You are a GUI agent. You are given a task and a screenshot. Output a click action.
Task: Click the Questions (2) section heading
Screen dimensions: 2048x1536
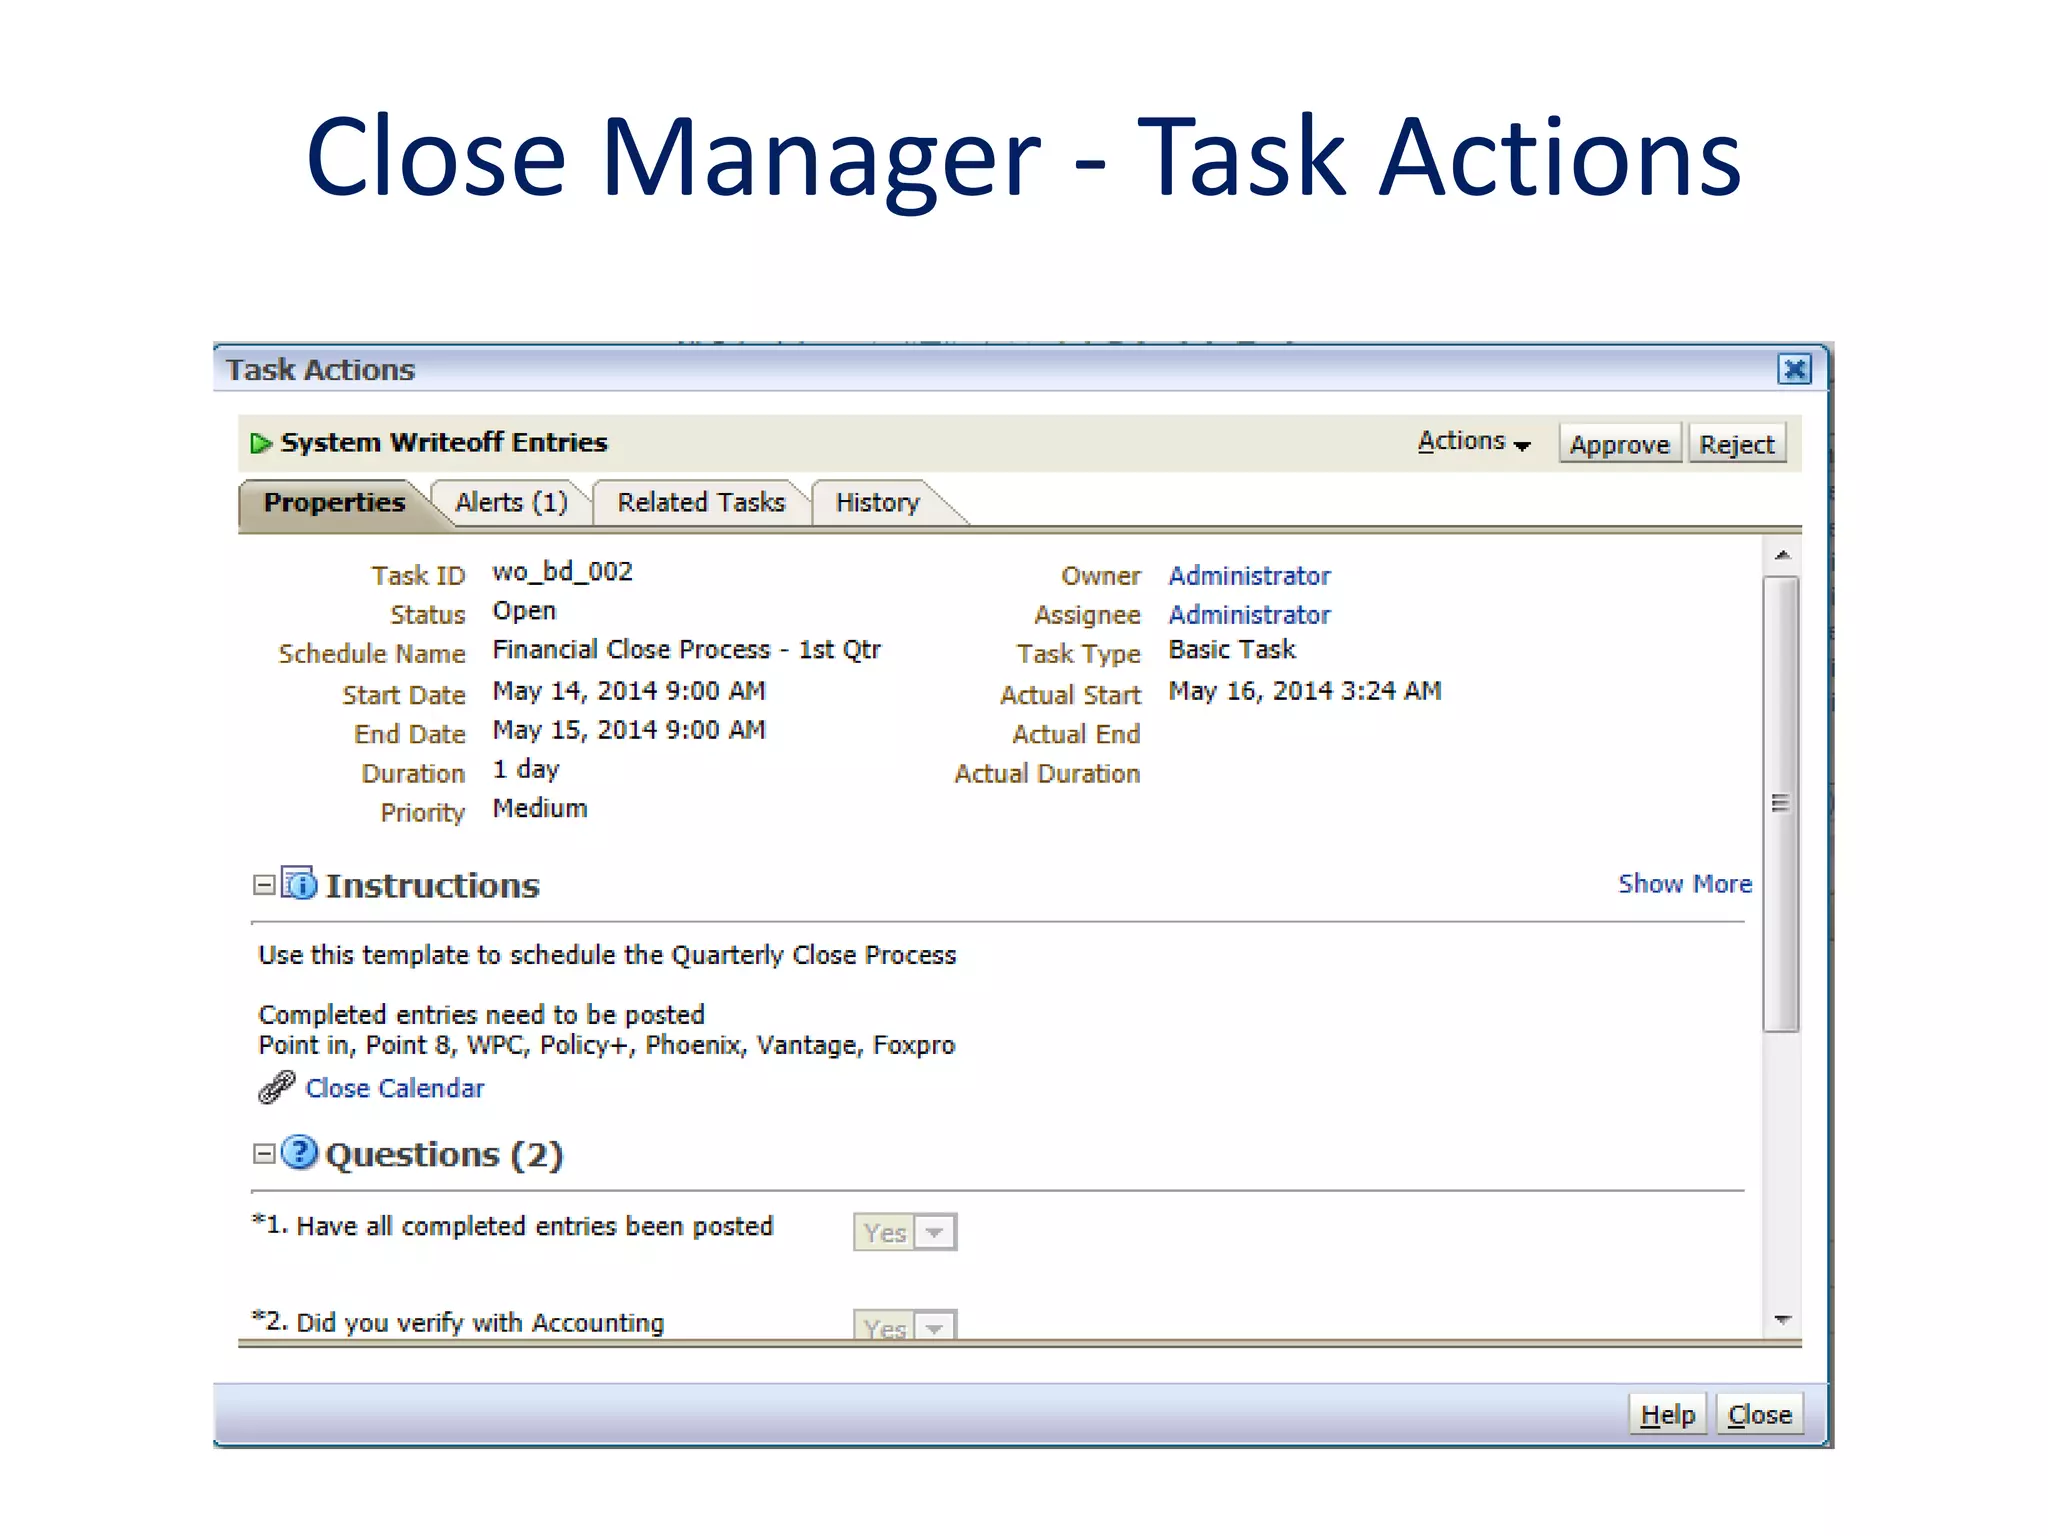tap(444, 1155)
